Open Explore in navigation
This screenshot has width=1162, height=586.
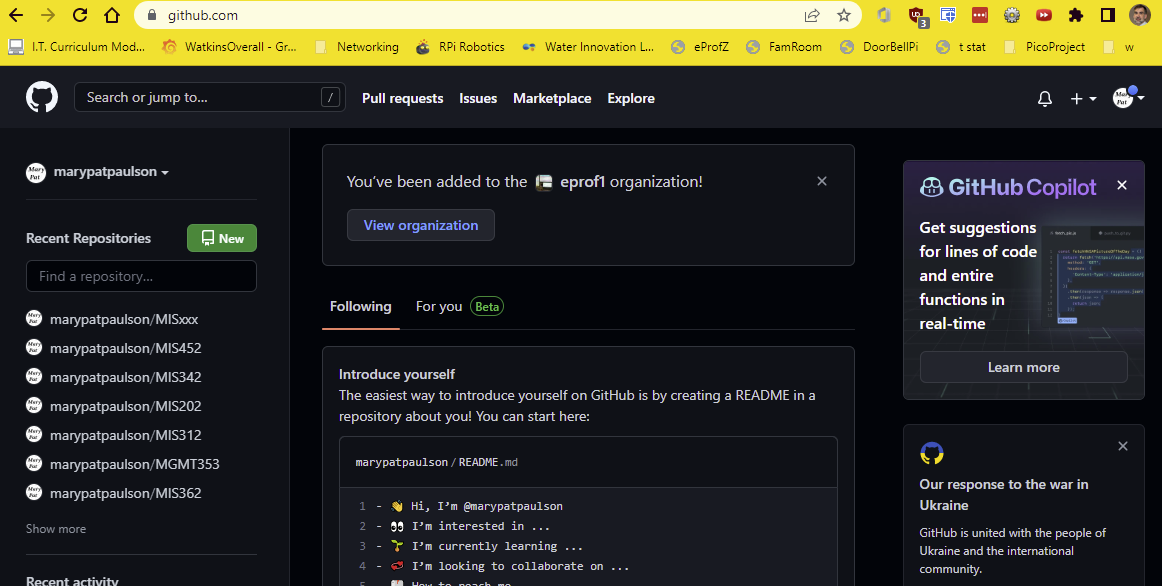[x=631, y=99]
